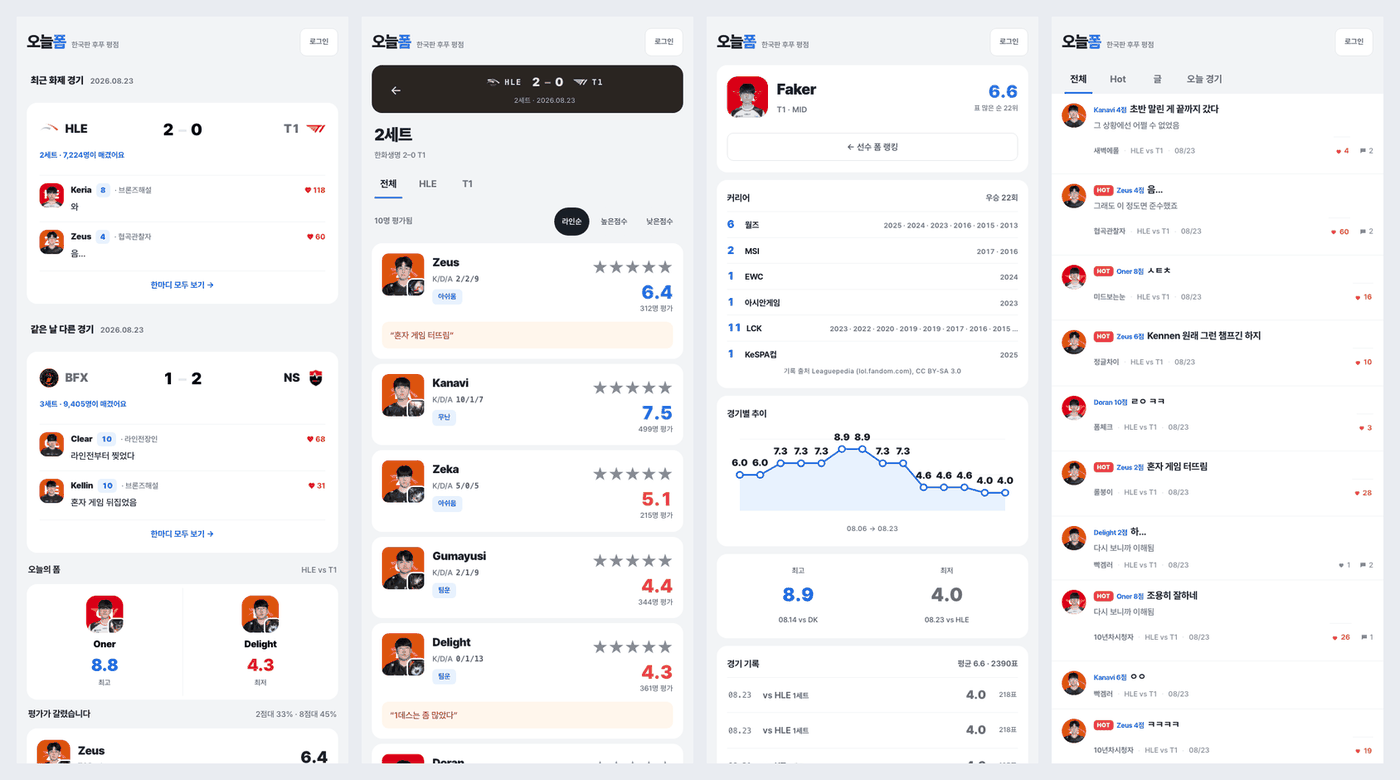Click 로그인 on the home screen

(x=319, y=42)
